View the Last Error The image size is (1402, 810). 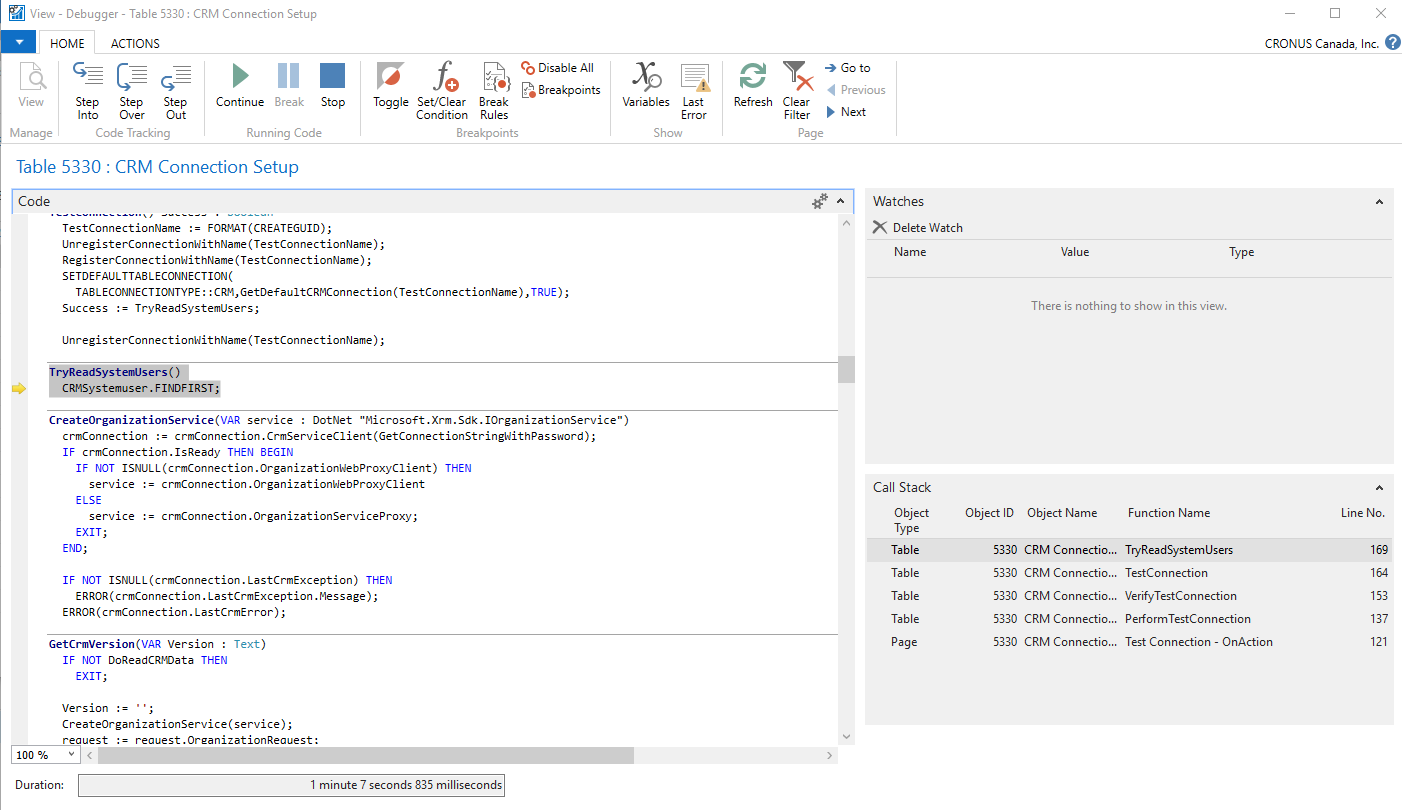[694, 90]
